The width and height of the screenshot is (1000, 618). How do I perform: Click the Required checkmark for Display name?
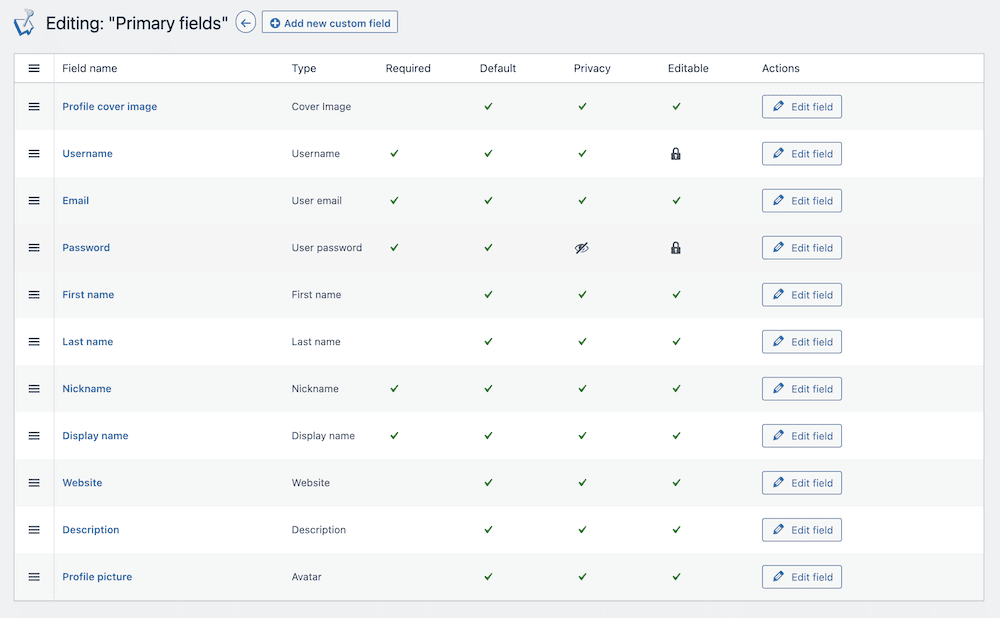coord(394,436)
